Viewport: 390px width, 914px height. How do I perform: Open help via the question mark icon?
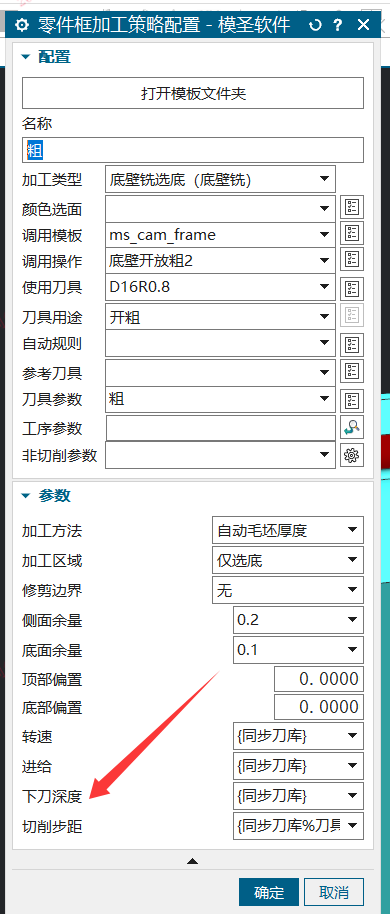(338, 25)
